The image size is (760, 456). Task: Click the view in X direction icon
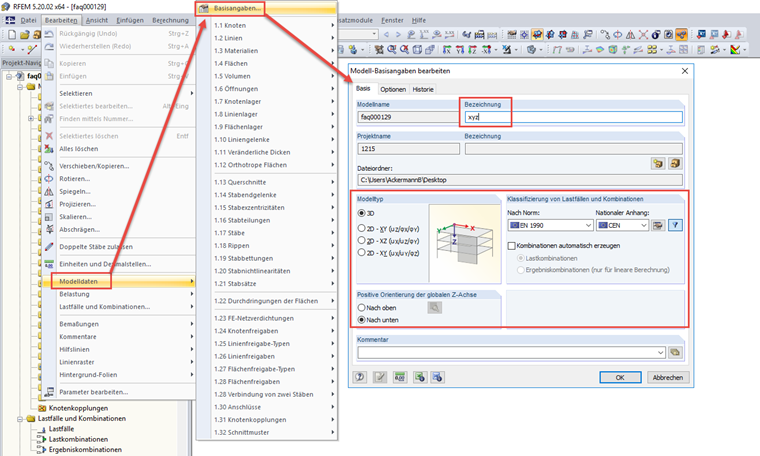coord(447,49)
